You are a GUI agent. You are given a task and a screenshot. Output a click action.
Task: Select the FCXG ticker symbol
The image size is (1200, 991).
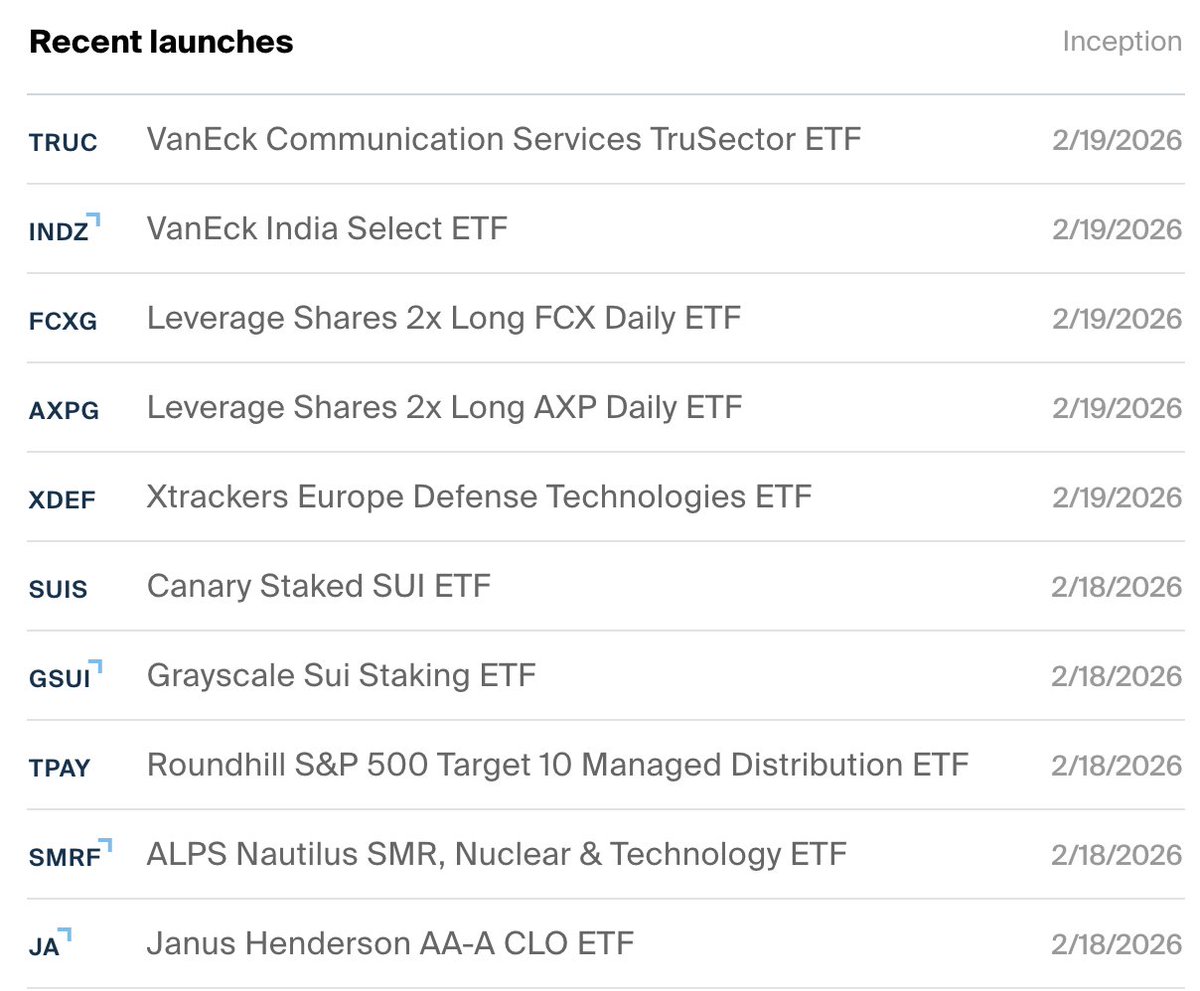63,321
